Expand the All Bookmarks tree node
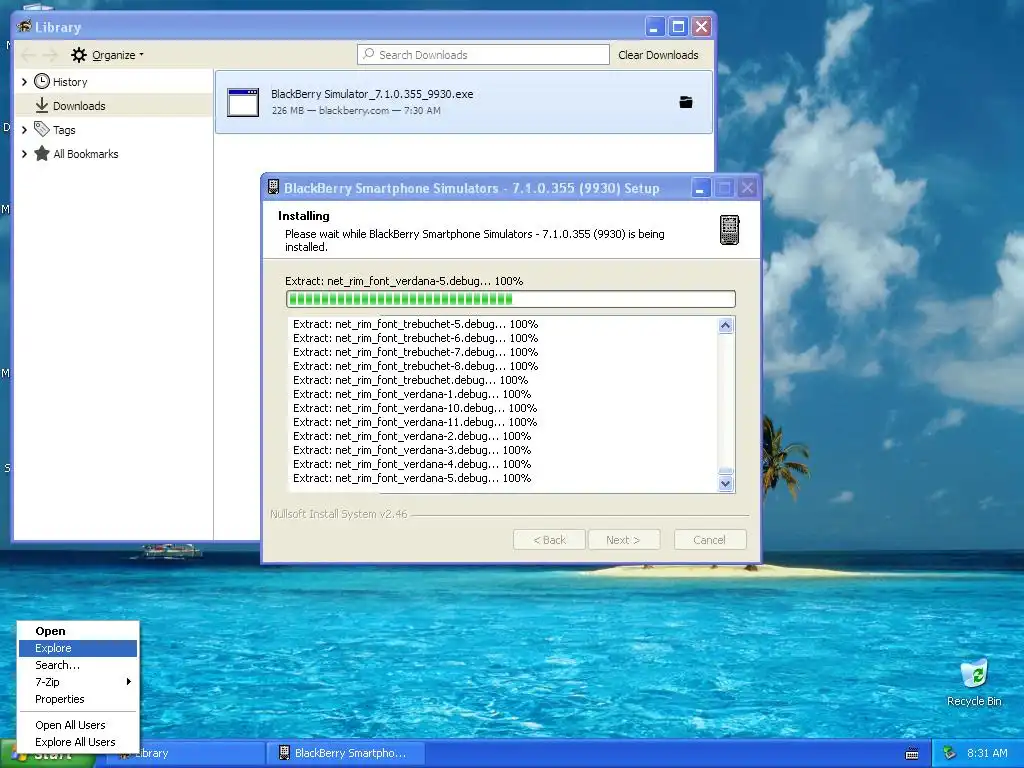1024x768 pixels. pos(24,153)
